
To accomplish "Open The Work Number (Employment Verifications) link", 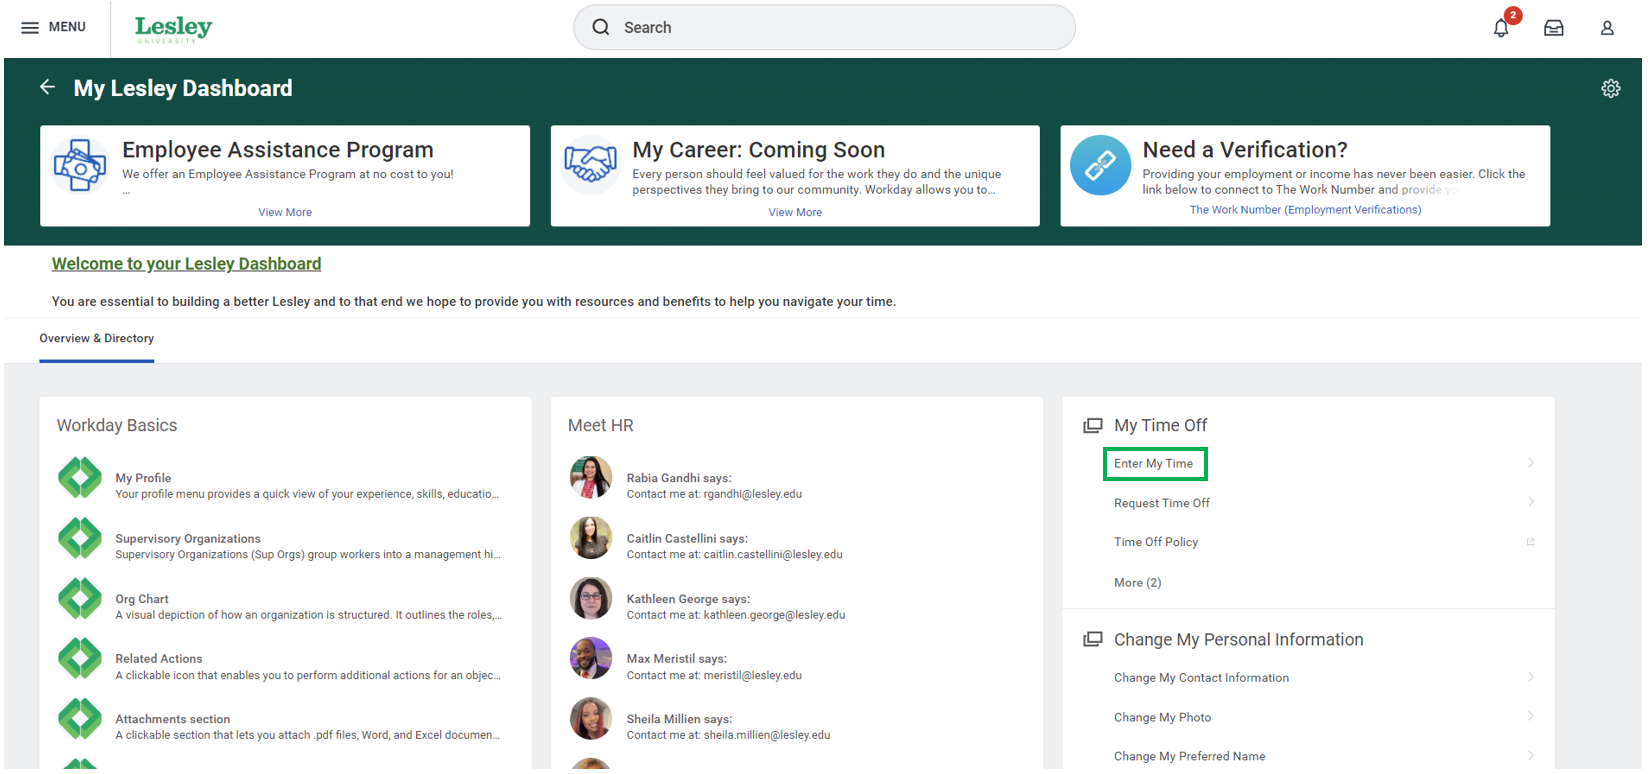I will point(1305,210).
